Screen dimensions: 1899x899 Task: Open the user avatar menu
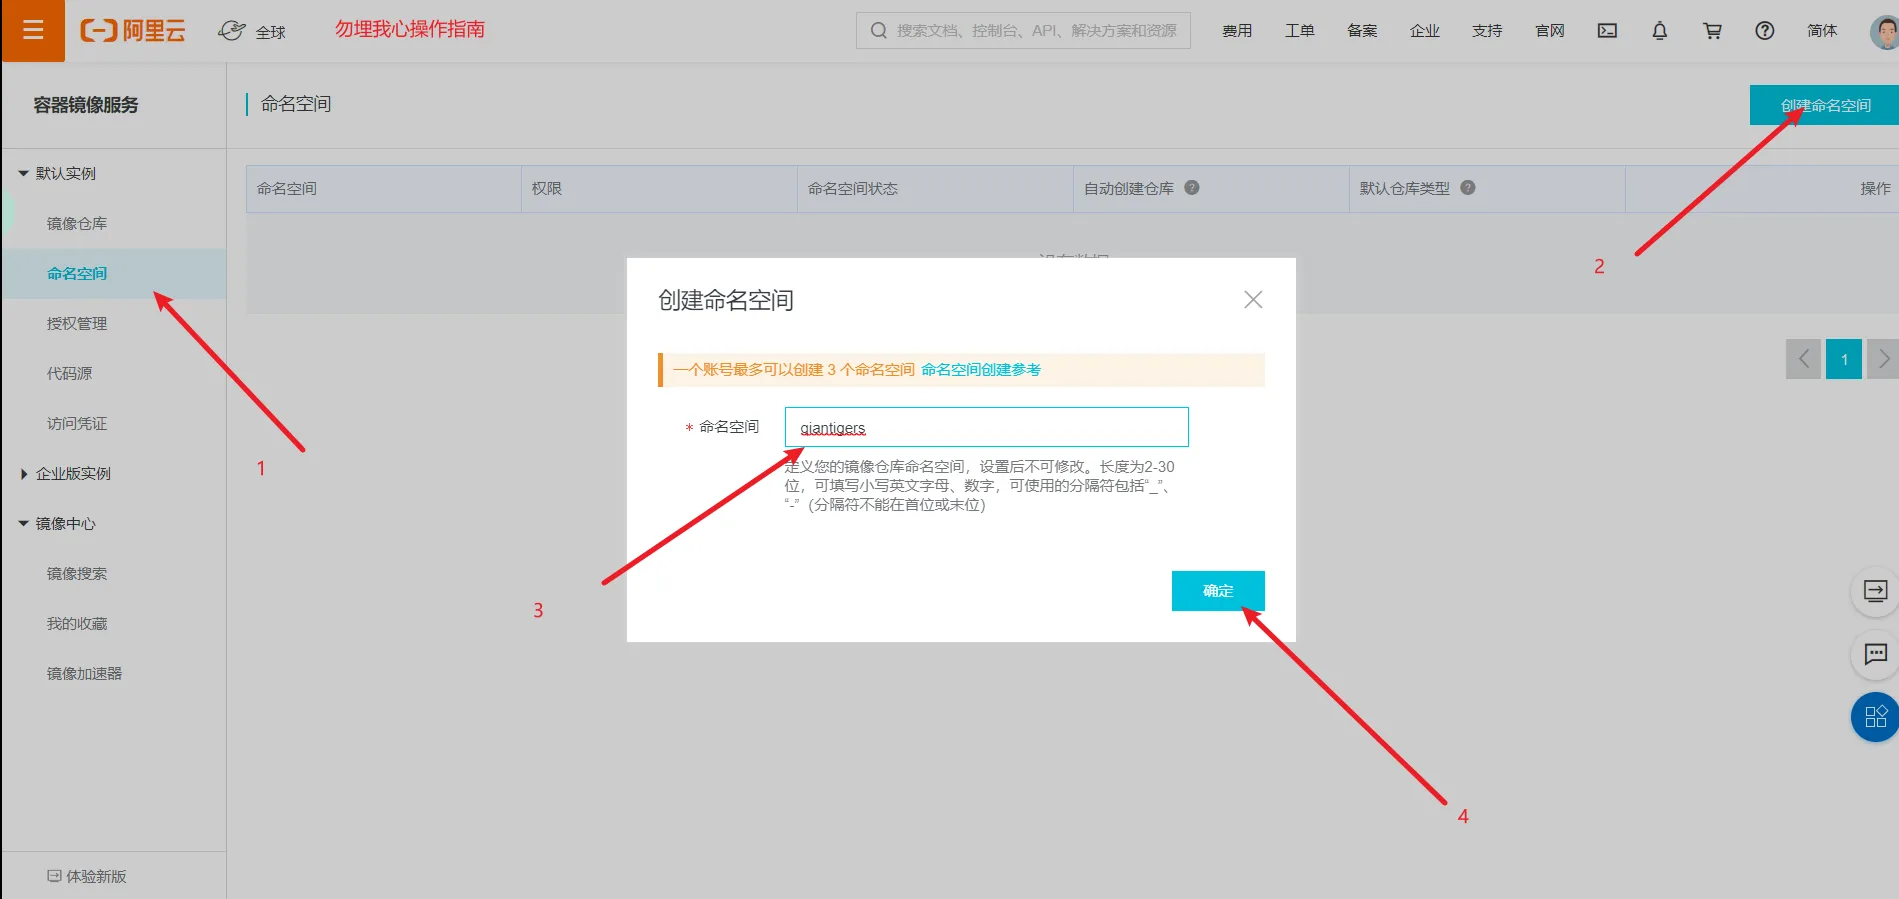click(x=1884, y=32)
